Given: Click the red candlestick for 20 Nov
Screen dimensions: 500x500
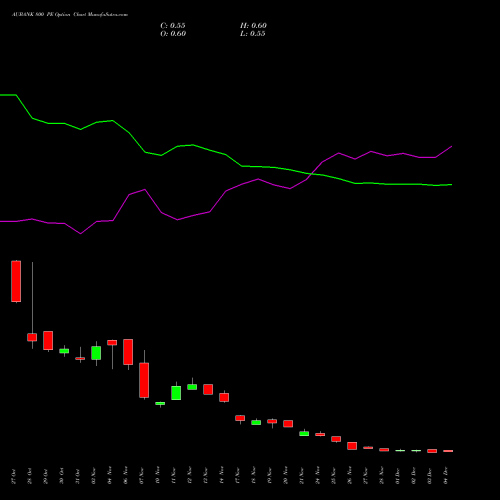Looking at the screenshot, I should tap(288, 424).
